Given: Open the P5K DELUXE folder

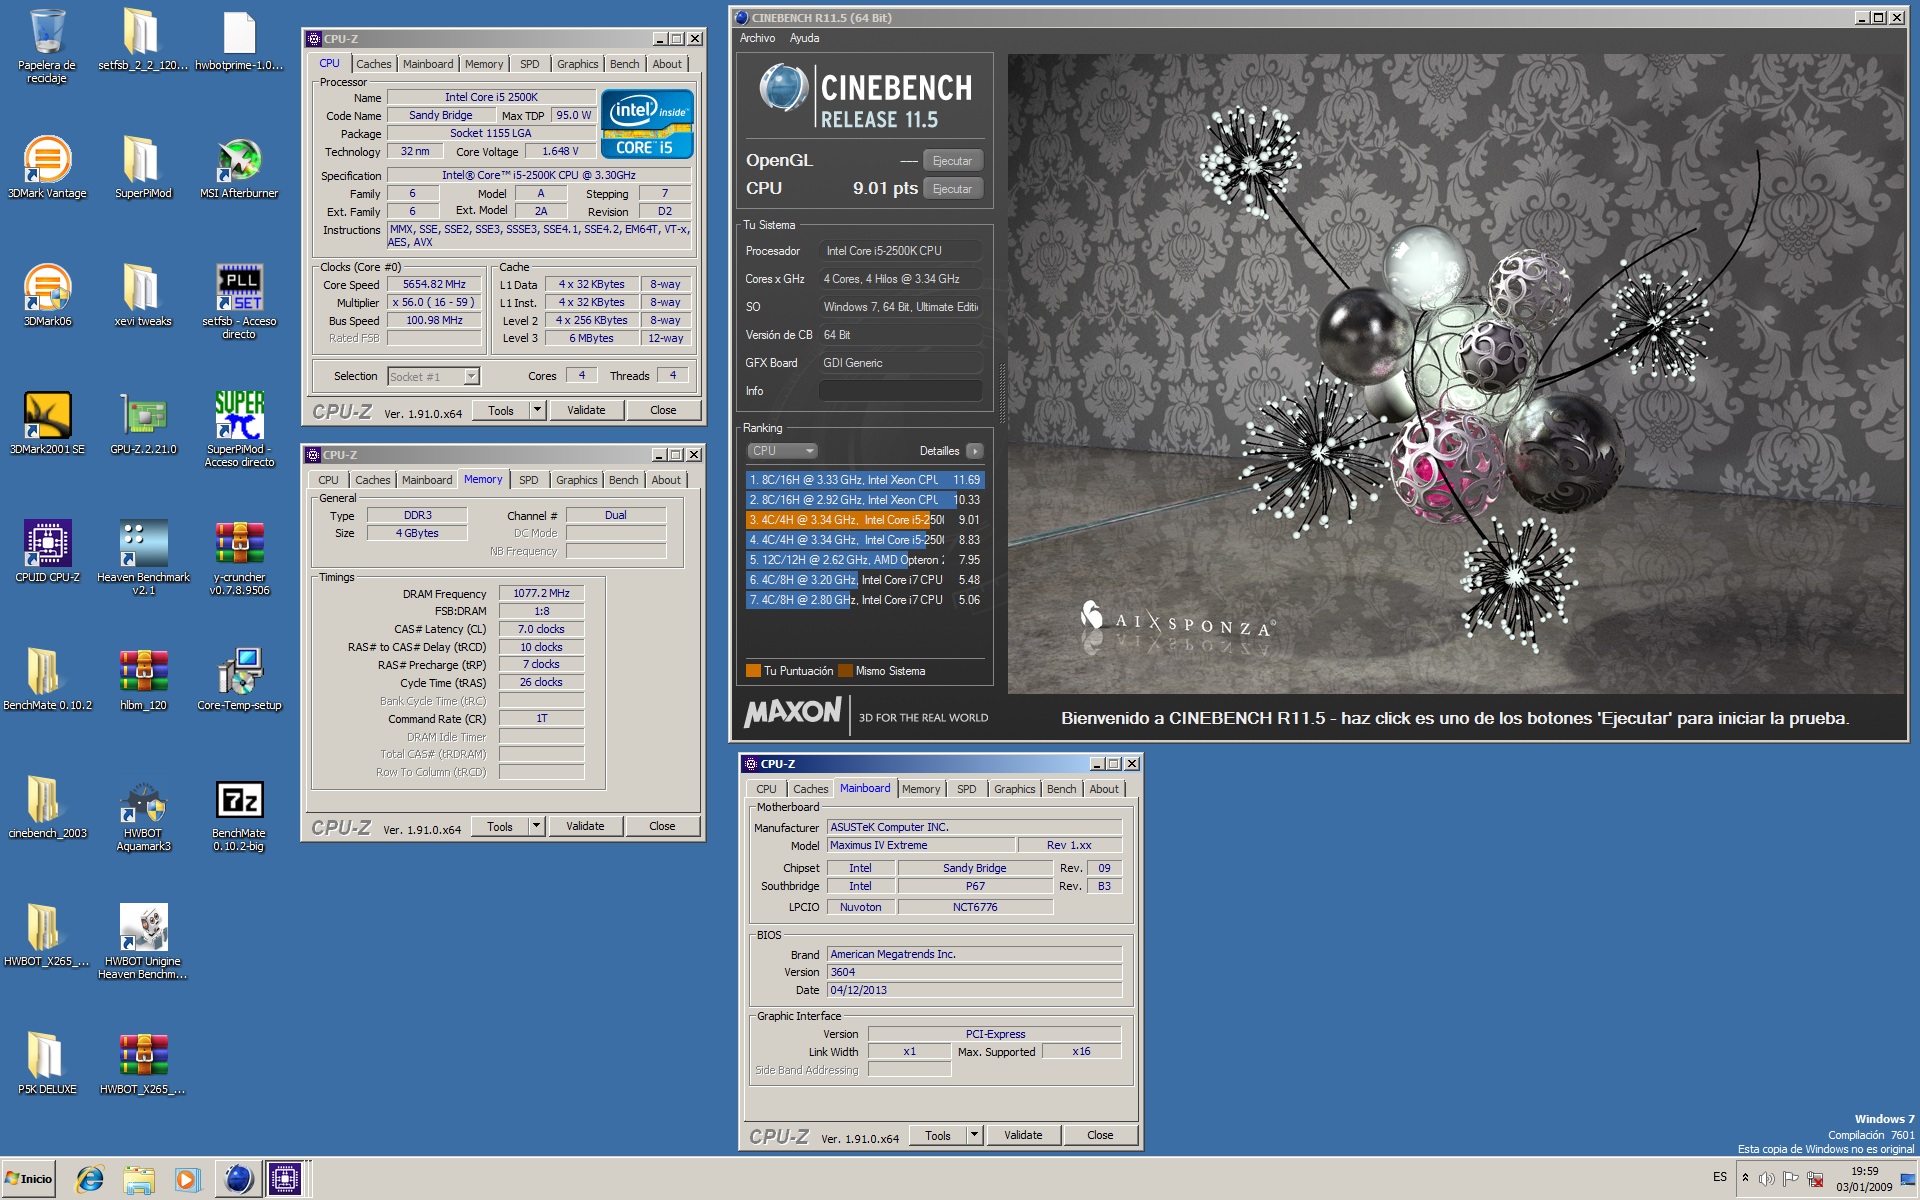Looking at the screenshot, I should point(47,1063).
